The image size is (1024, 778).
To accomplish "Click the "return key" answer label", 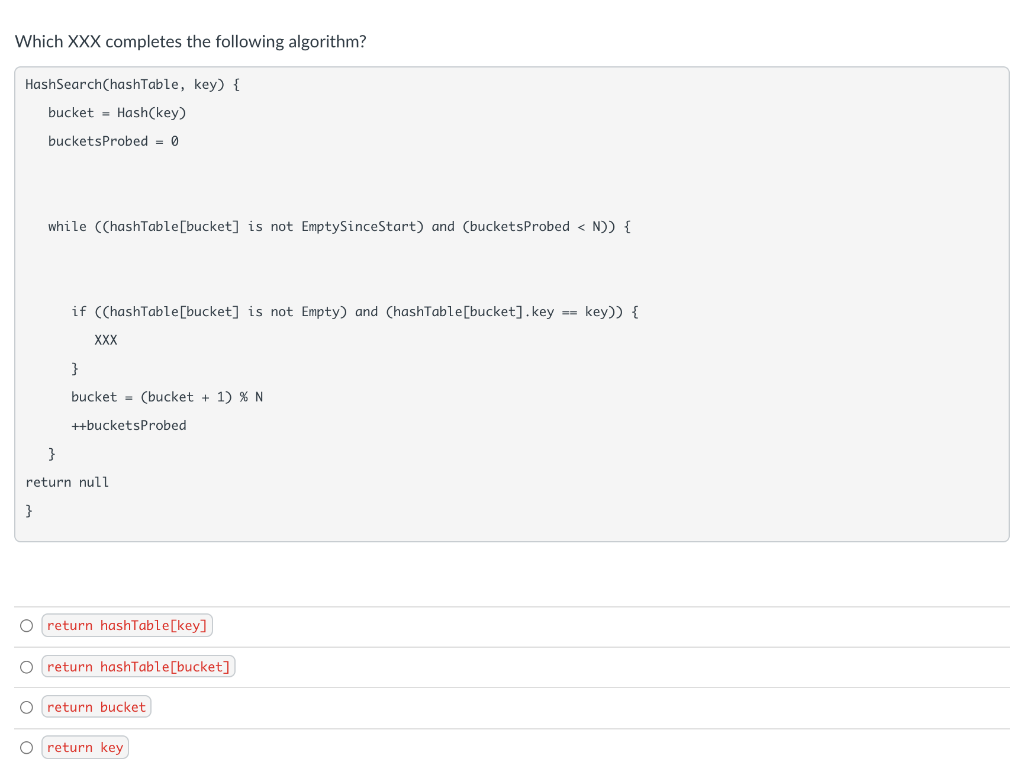I will point(85,747).
